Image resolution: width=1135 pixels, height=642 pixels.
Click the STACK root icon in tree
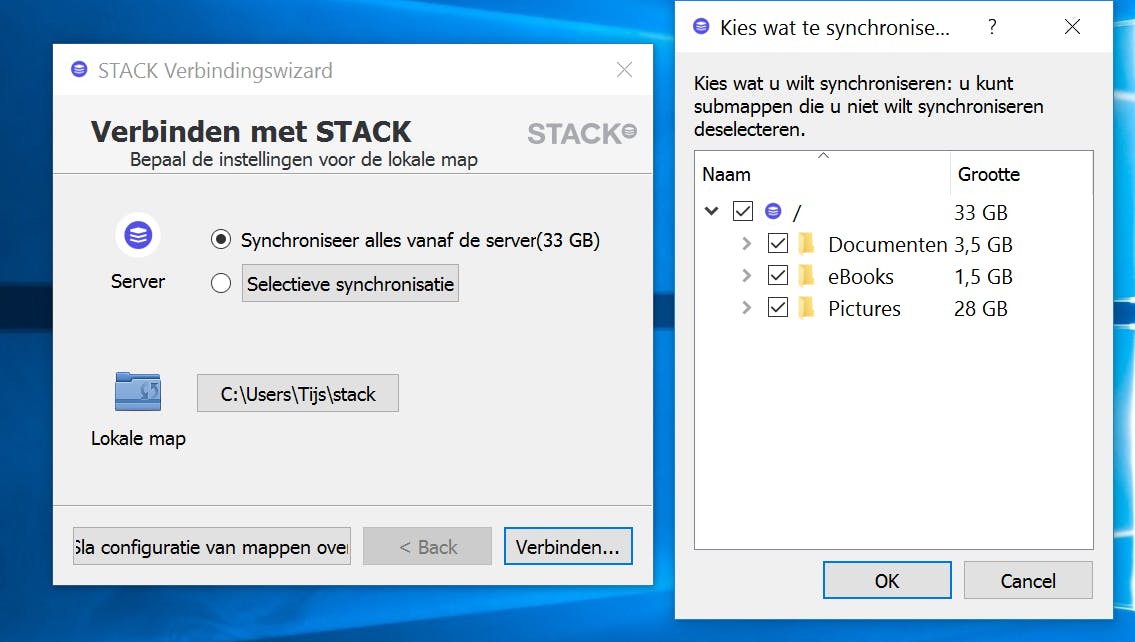click(772, 212)
